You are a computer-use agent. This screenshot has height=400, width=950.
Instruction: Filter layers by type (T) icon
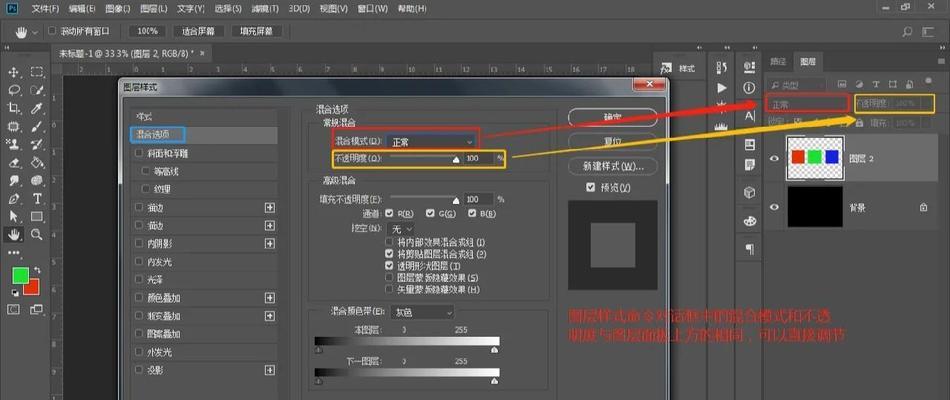pyautogui.click(x=875, y=84)
